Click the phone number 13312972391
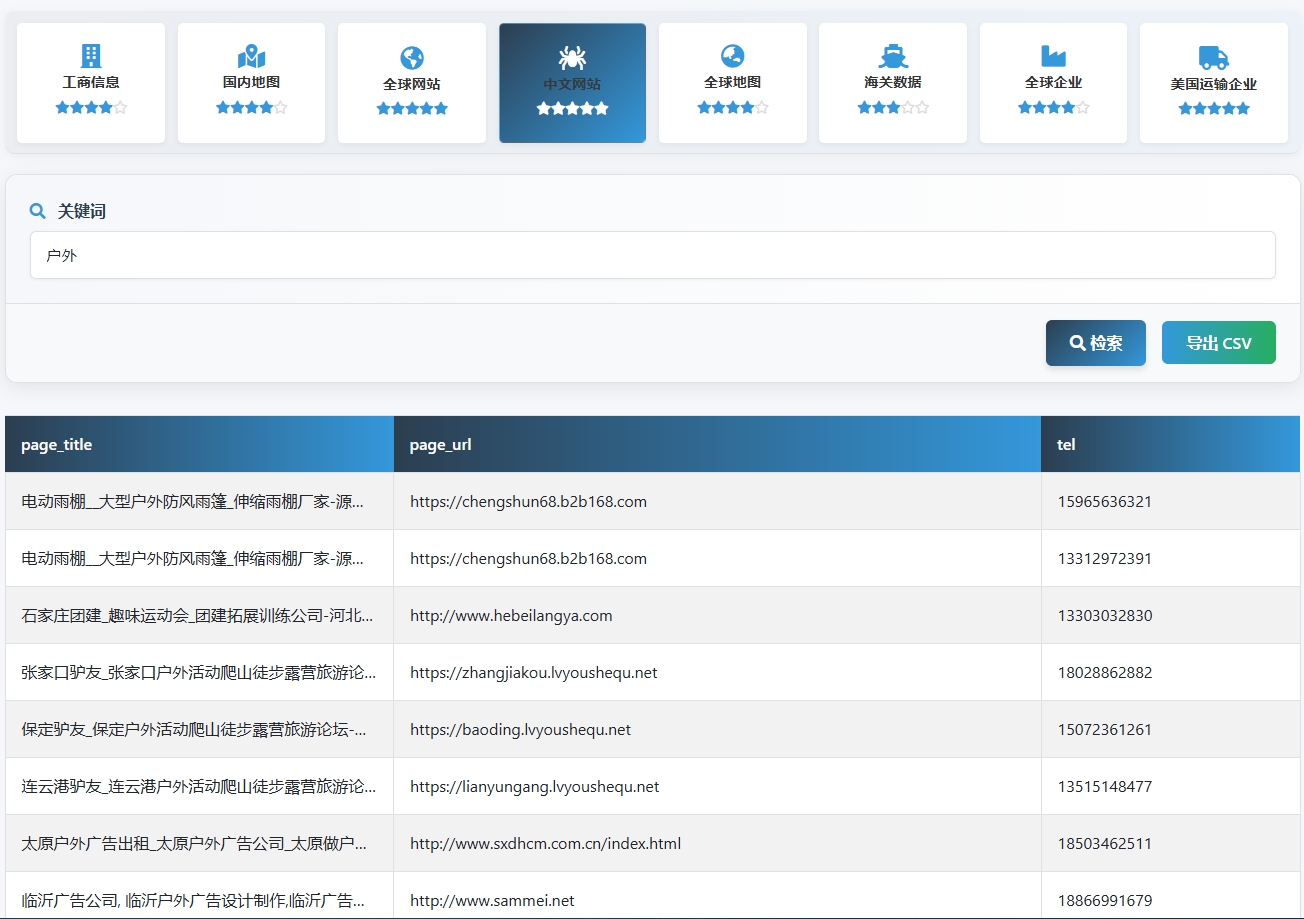1304x919 pixels. coord(1105,558)
